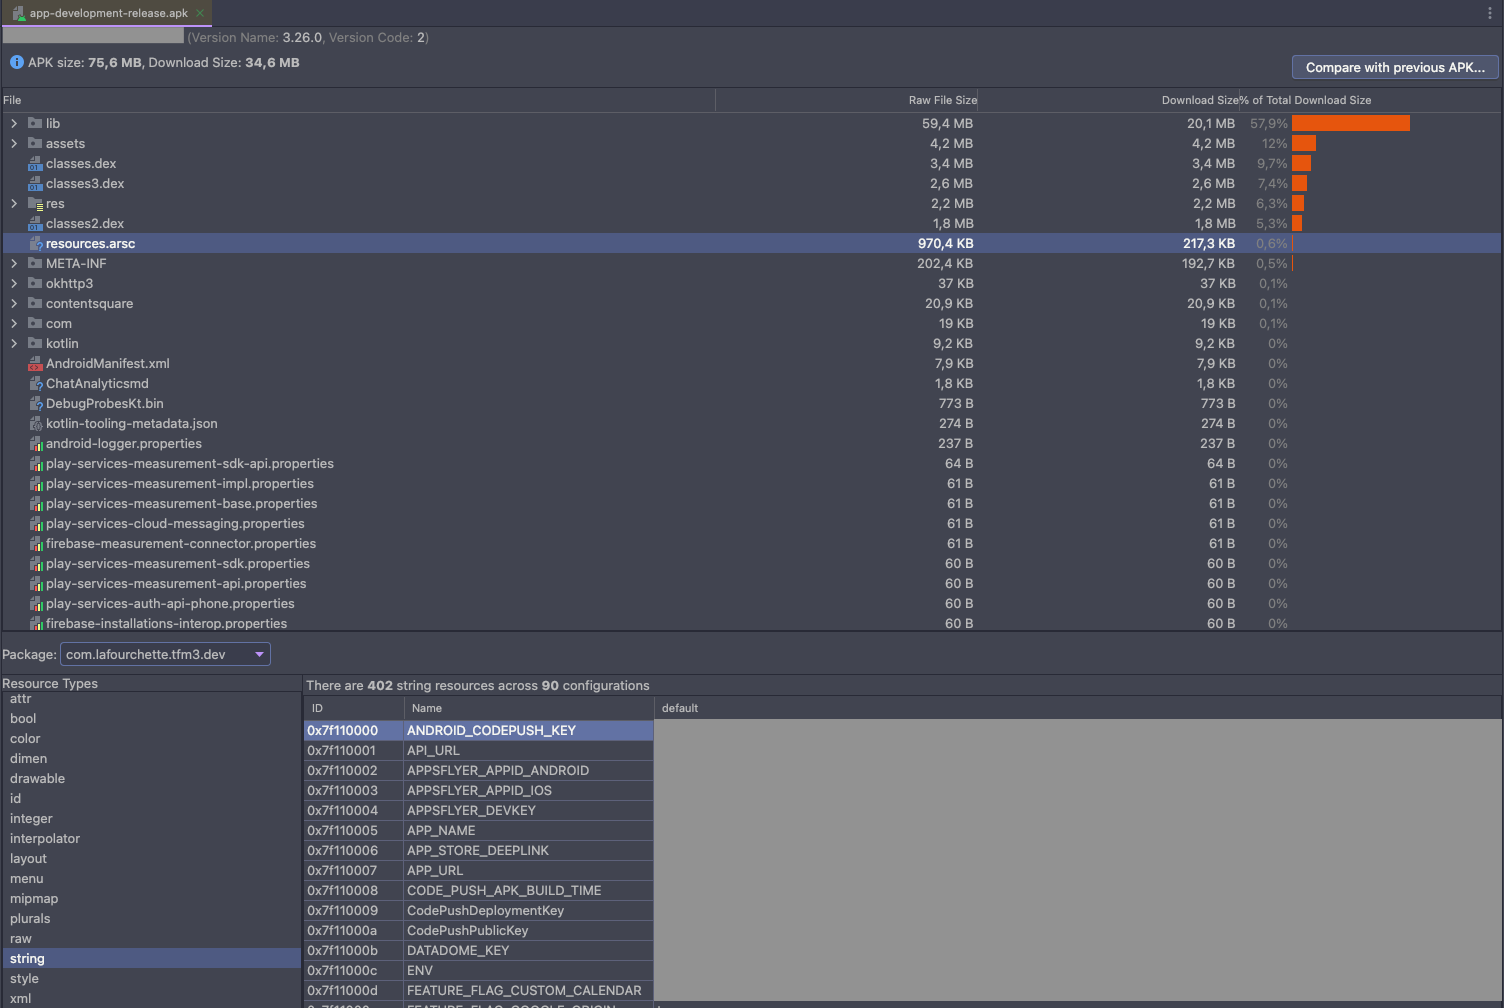1504x1008 pixels.
Task: Click the META-INF folder icon
Action: (35, 263)
